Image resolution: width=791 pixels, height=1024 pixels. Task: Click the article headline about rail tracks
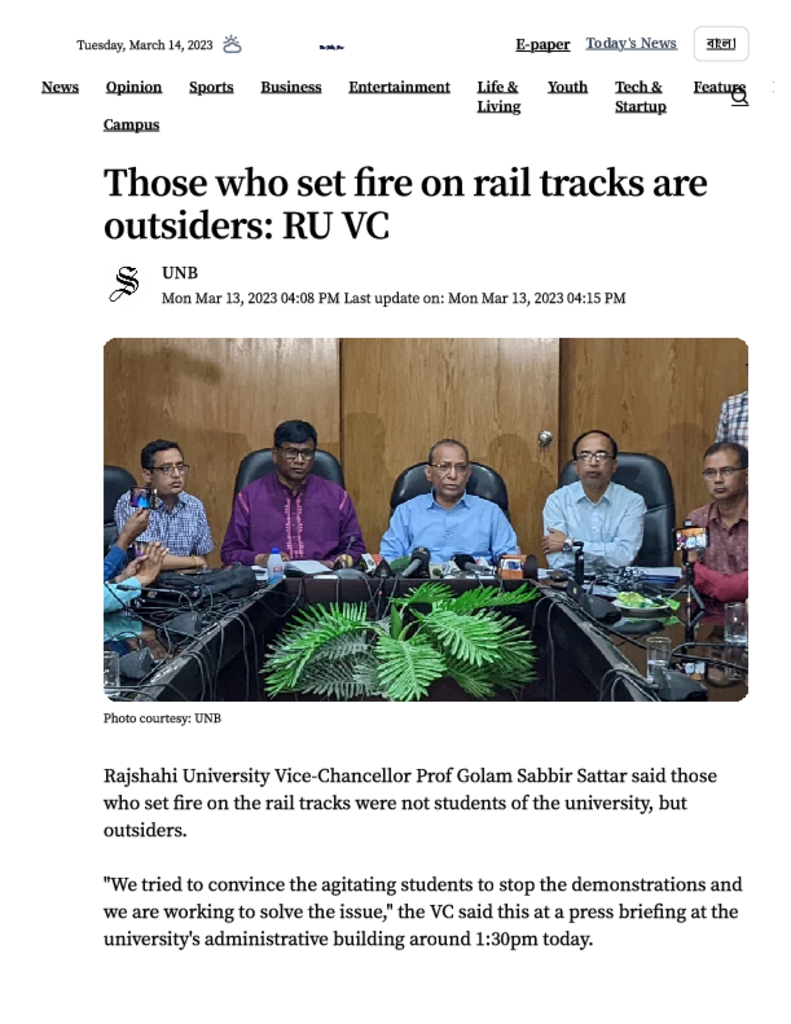click(405, 204)
